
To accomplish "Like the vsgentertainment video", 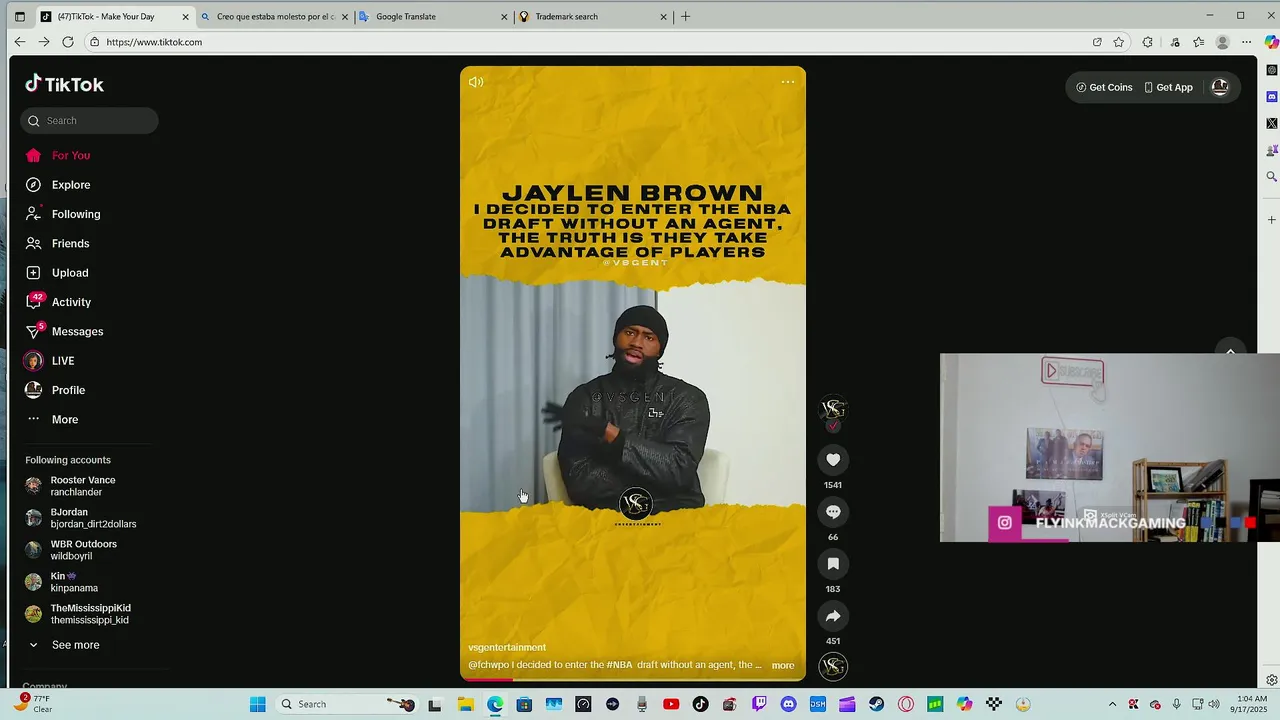I will pyautogui.click(x=833, y=460).
